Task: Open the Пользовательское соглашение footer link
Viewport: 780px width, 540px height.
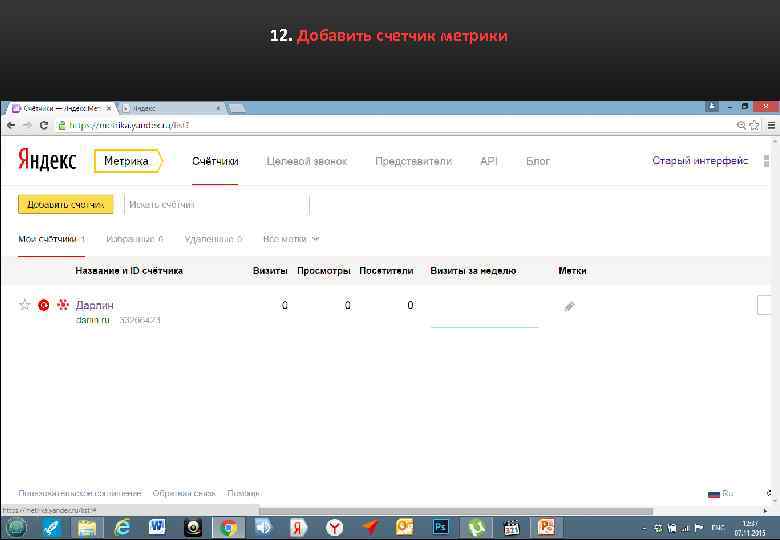Action: tap(80, 493)
